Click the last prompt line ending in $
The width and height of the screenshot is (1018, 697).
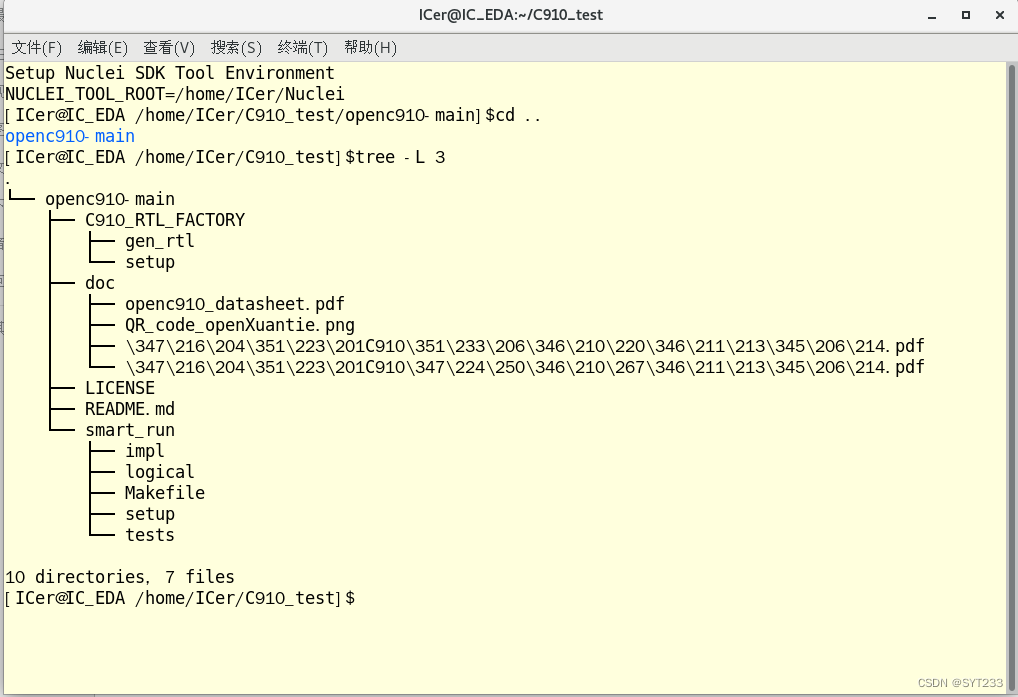[180, 598]
